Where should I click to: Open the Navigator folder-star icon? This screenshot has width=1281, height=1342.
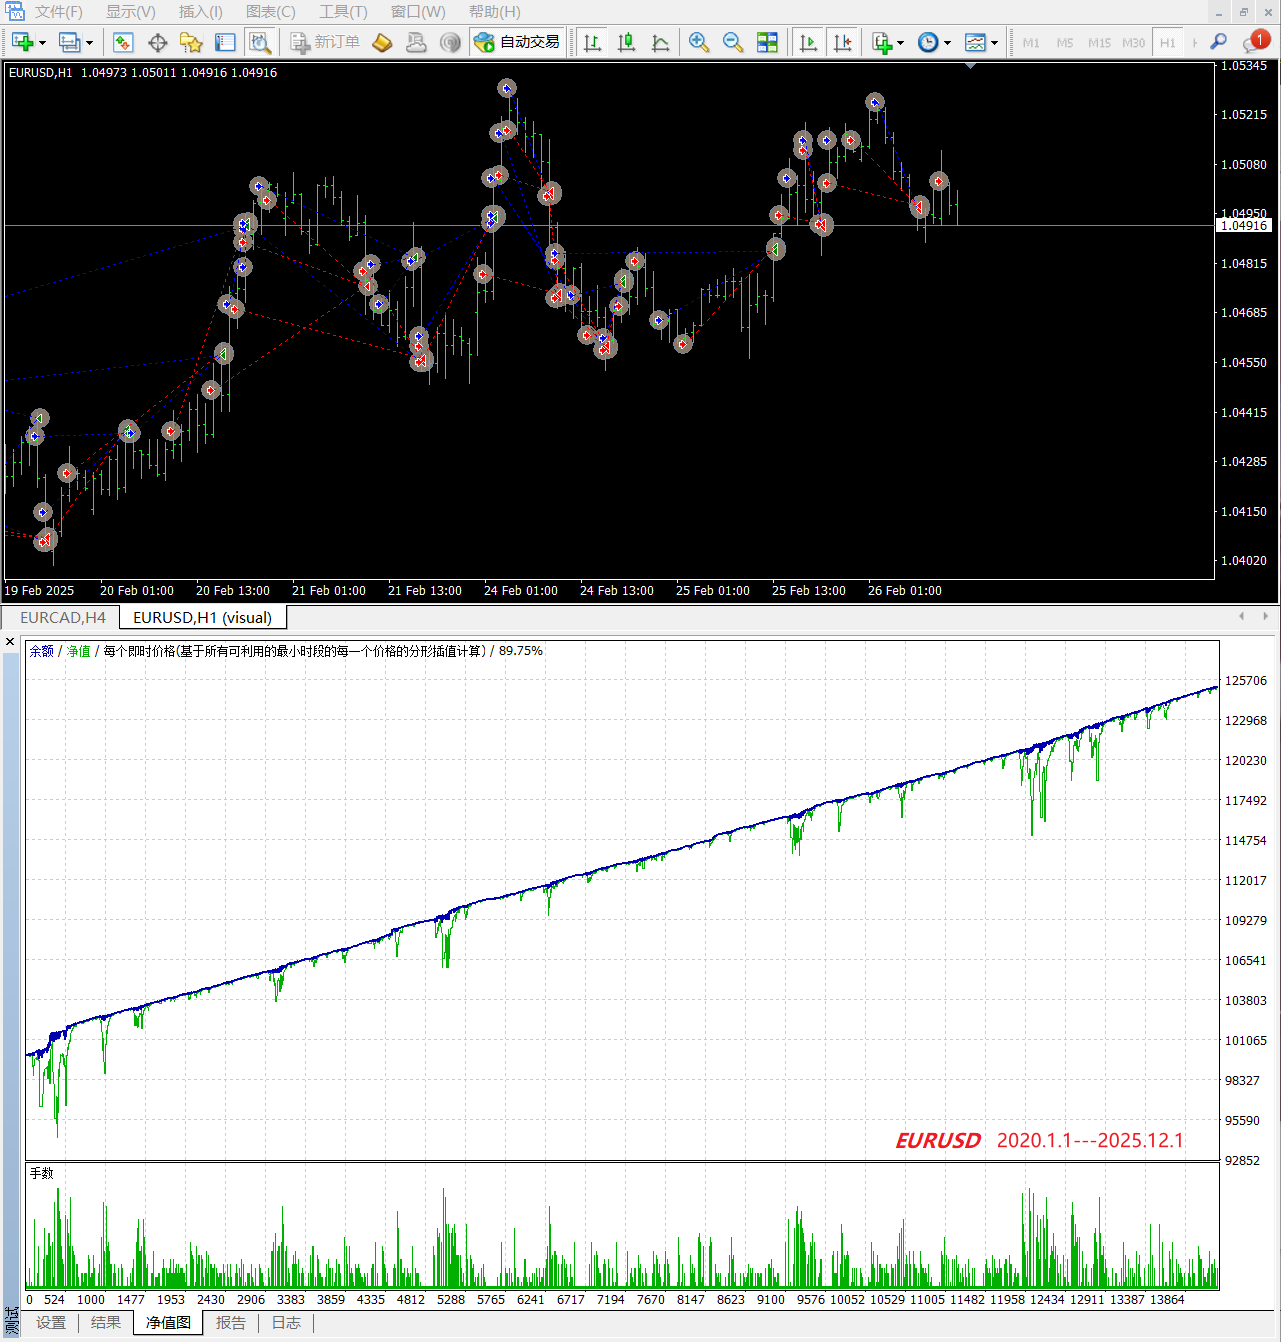[191, 42]
